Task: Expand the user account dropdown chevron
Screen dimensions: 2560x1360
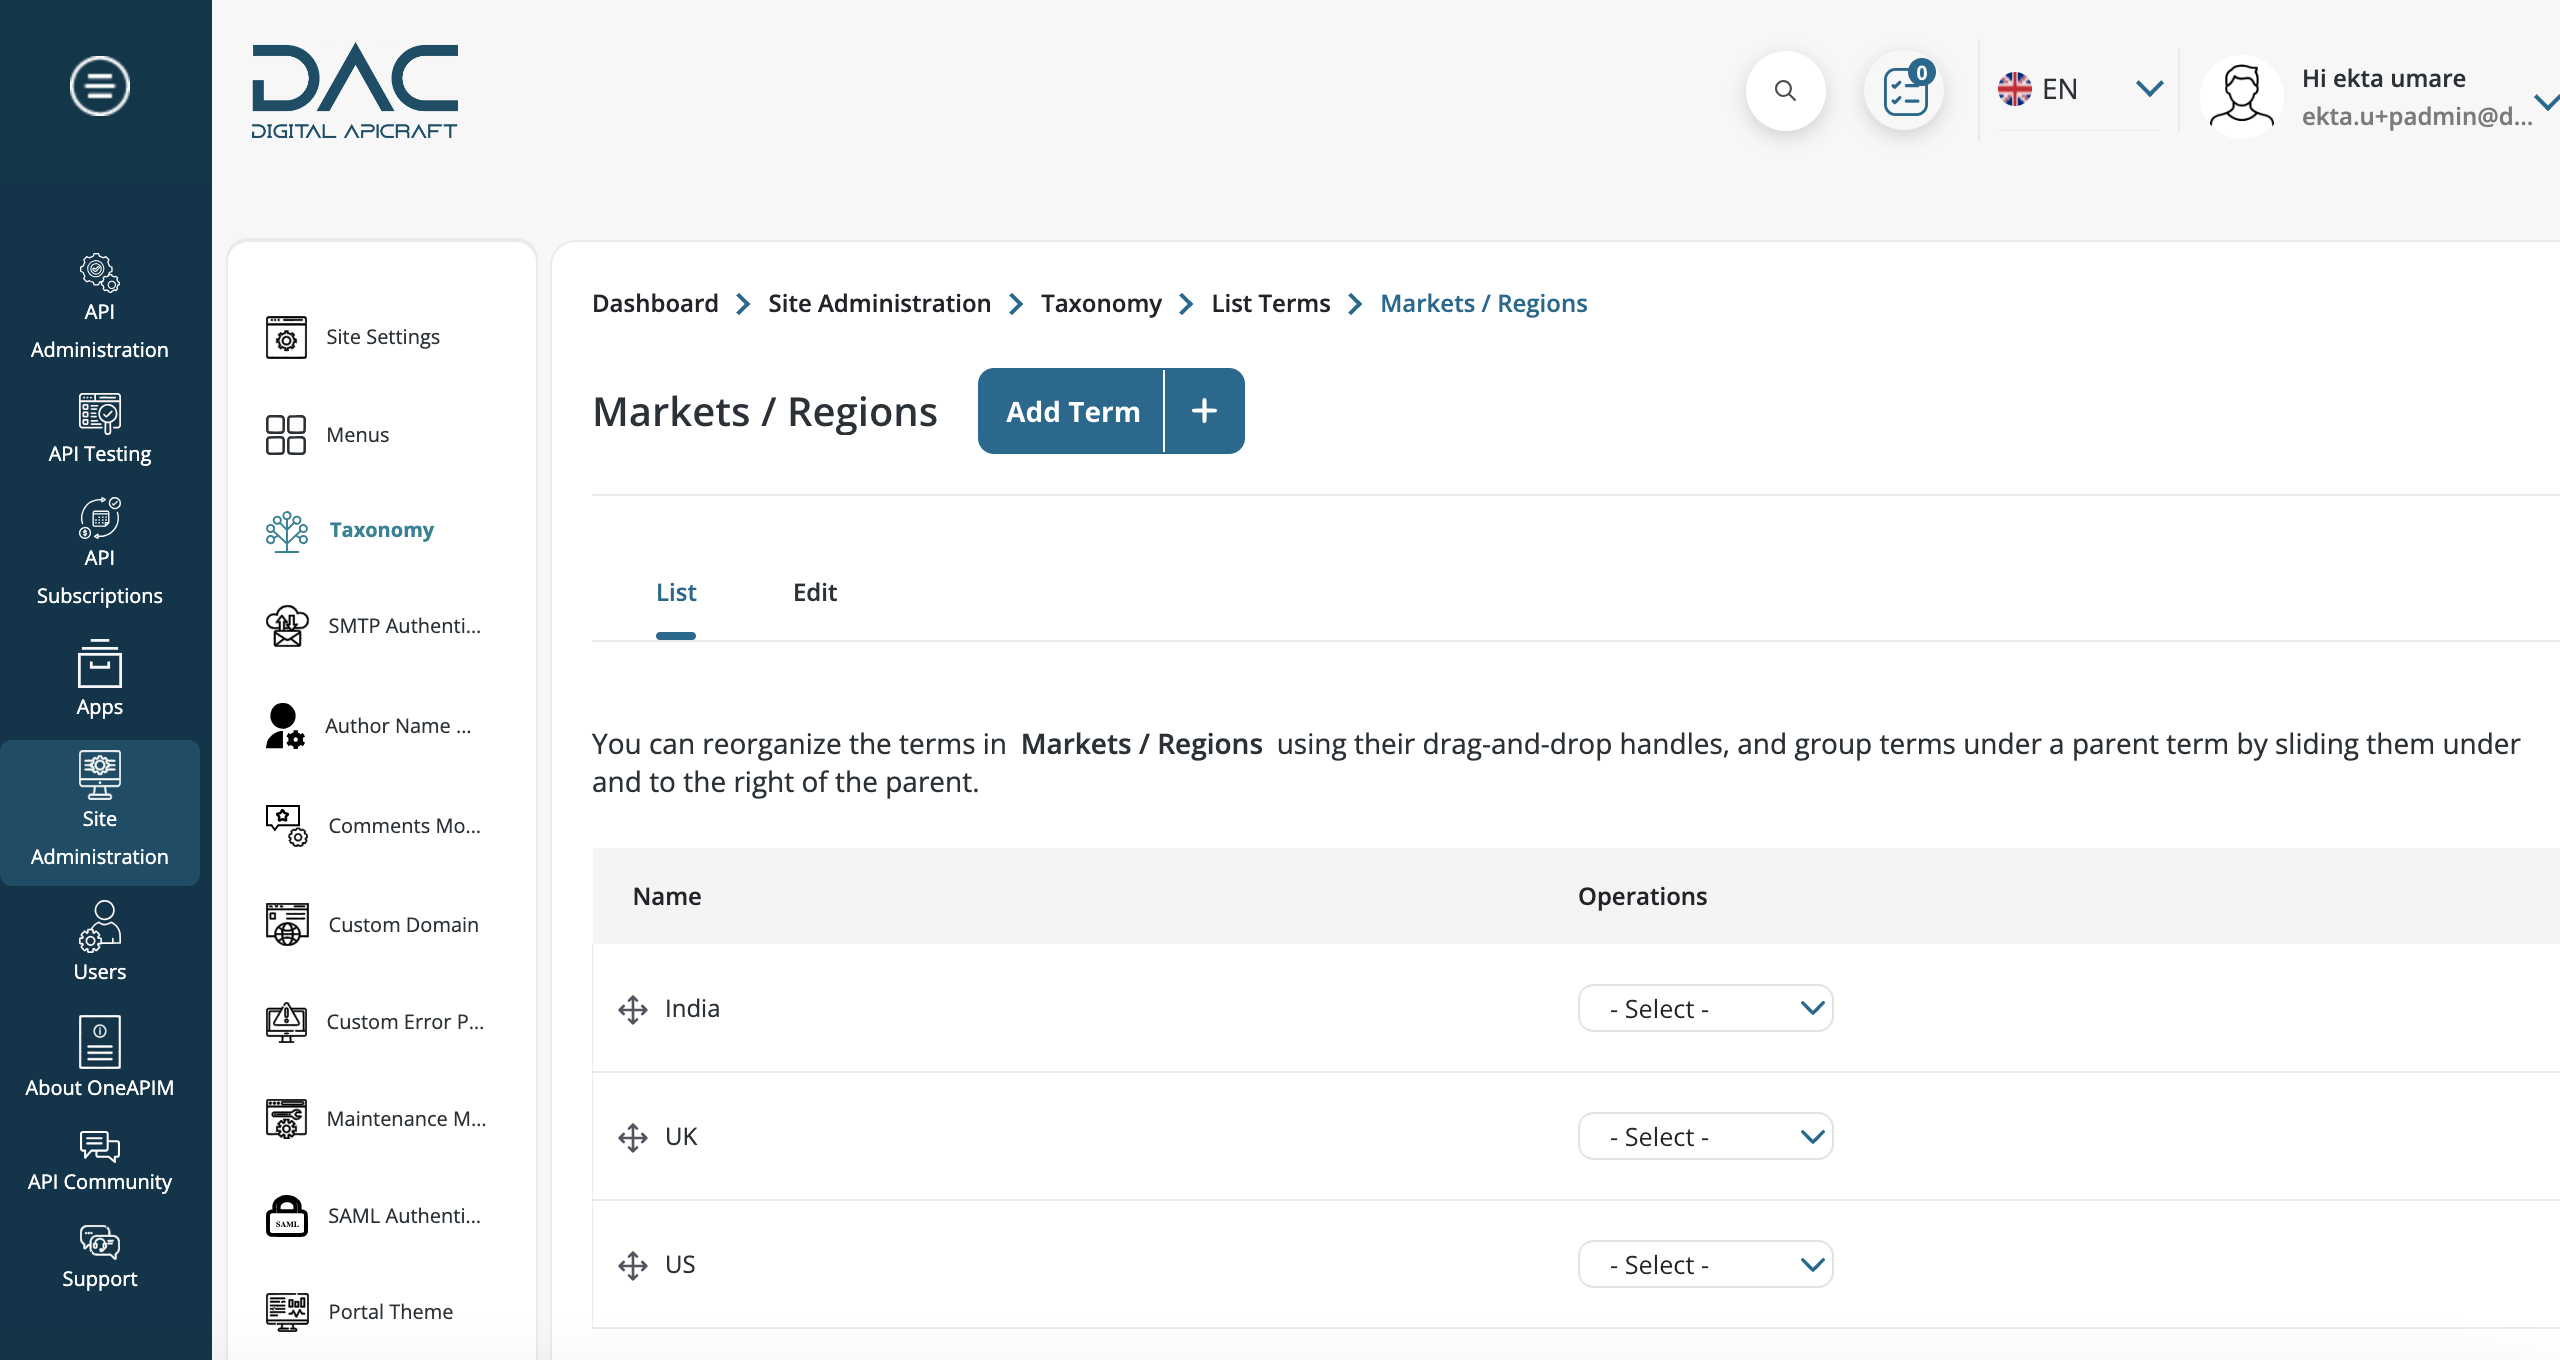Action: click(x=2547, y=101)
